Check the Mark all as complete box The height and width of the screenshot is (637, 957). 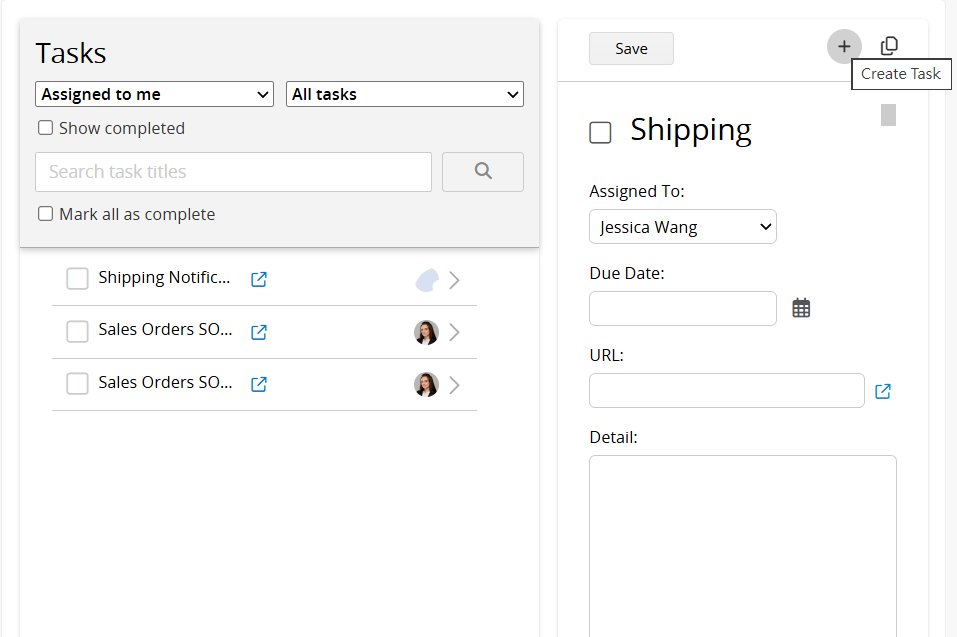(45, 214)
